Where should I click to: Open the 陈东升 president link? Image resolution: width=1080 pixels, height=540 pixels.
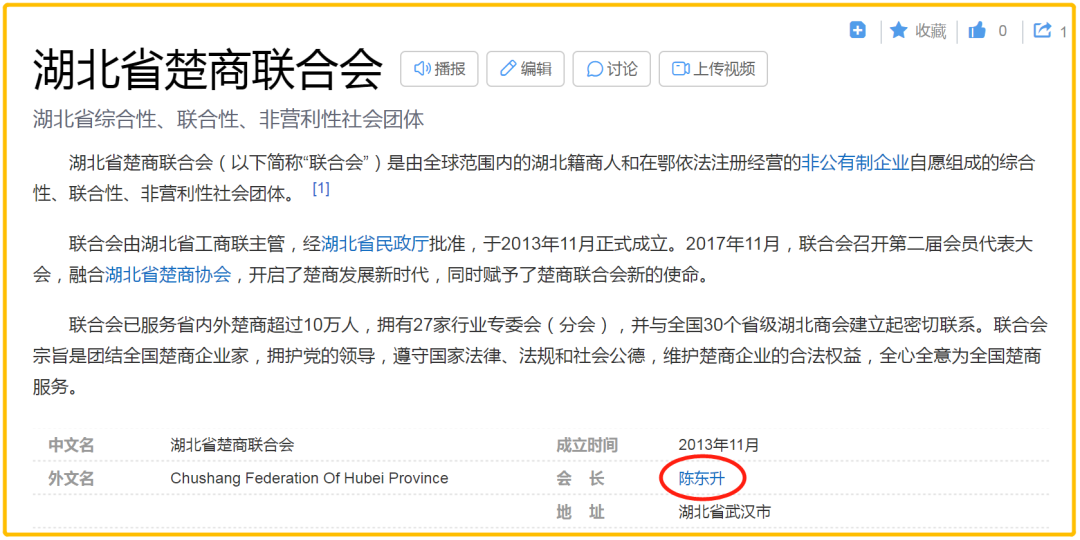click(x=701, y=479)
